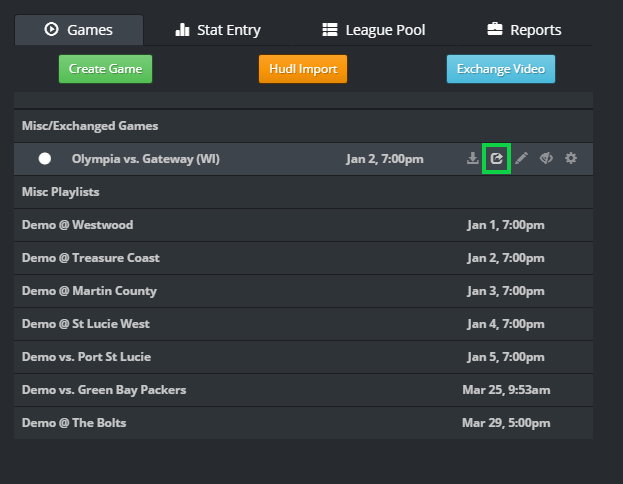Open the Demo @ Westwood game row

tap(303, 225)
